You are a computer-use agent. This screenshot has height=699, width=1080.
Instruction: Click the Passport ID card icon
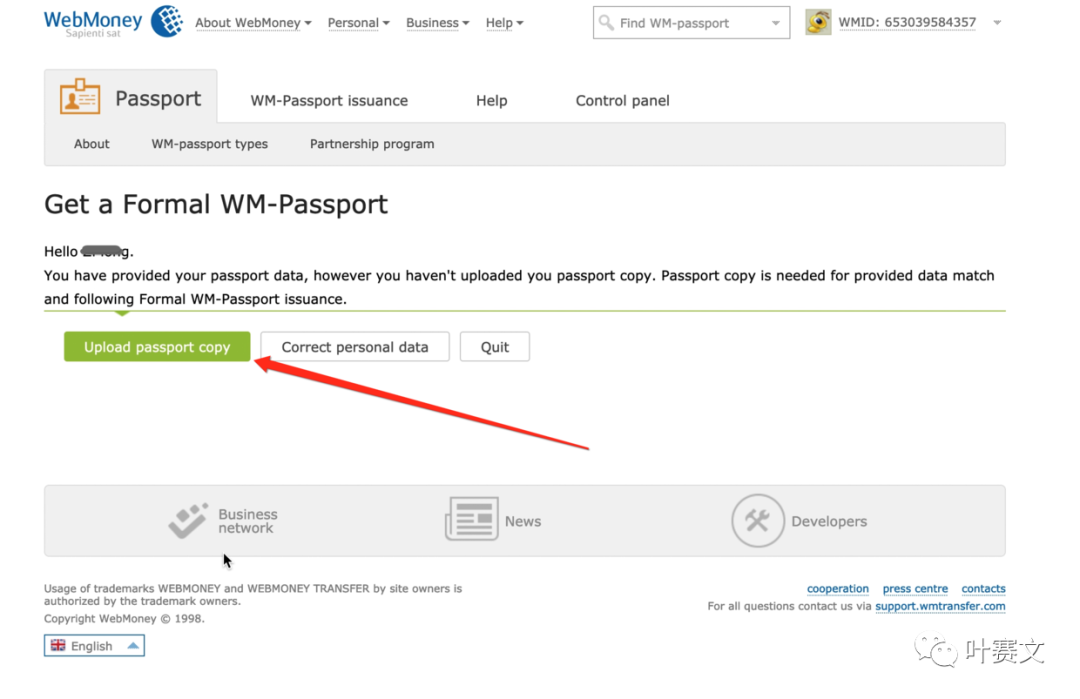click(80, 98)
